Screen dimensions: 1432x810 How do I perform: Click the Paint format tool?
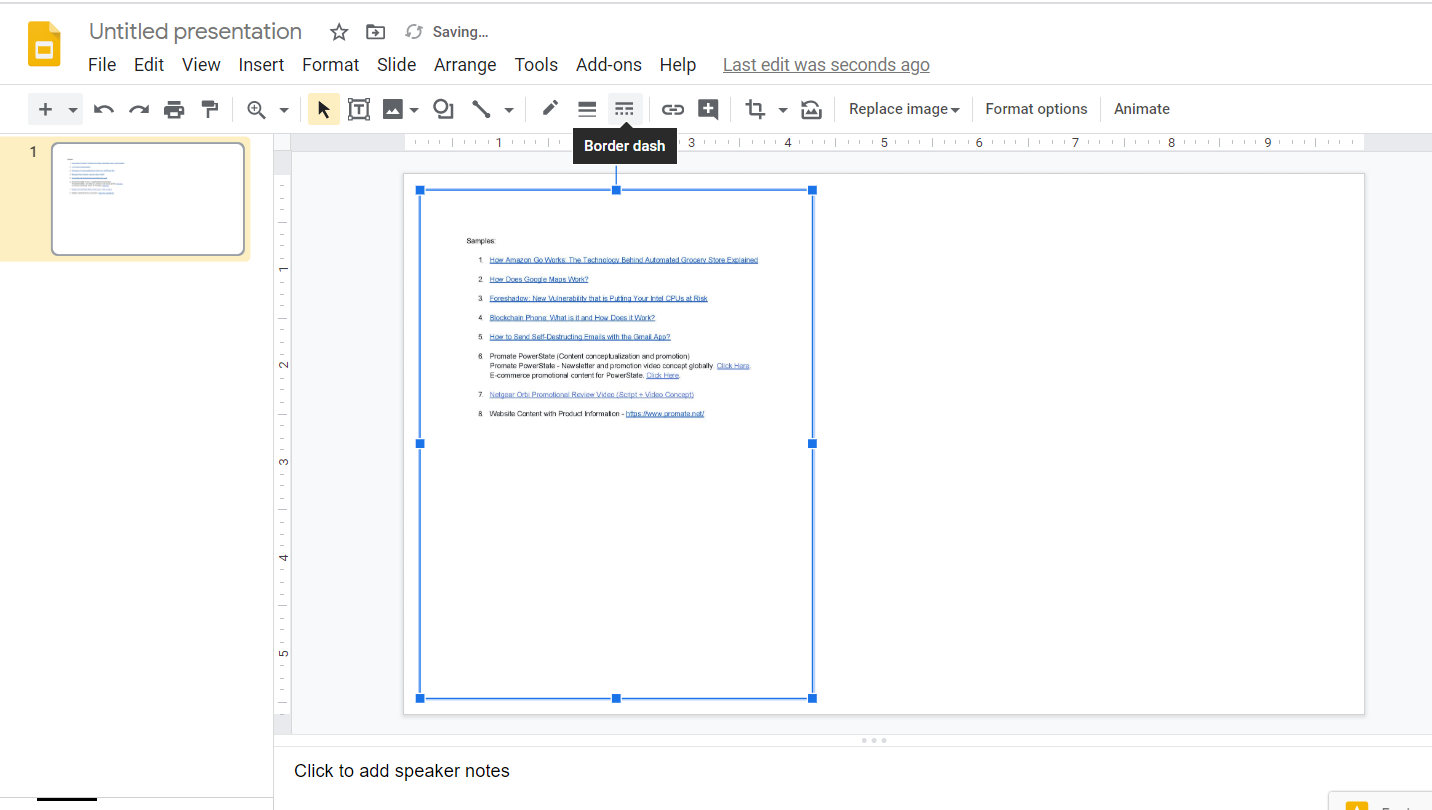coord(209,109)
